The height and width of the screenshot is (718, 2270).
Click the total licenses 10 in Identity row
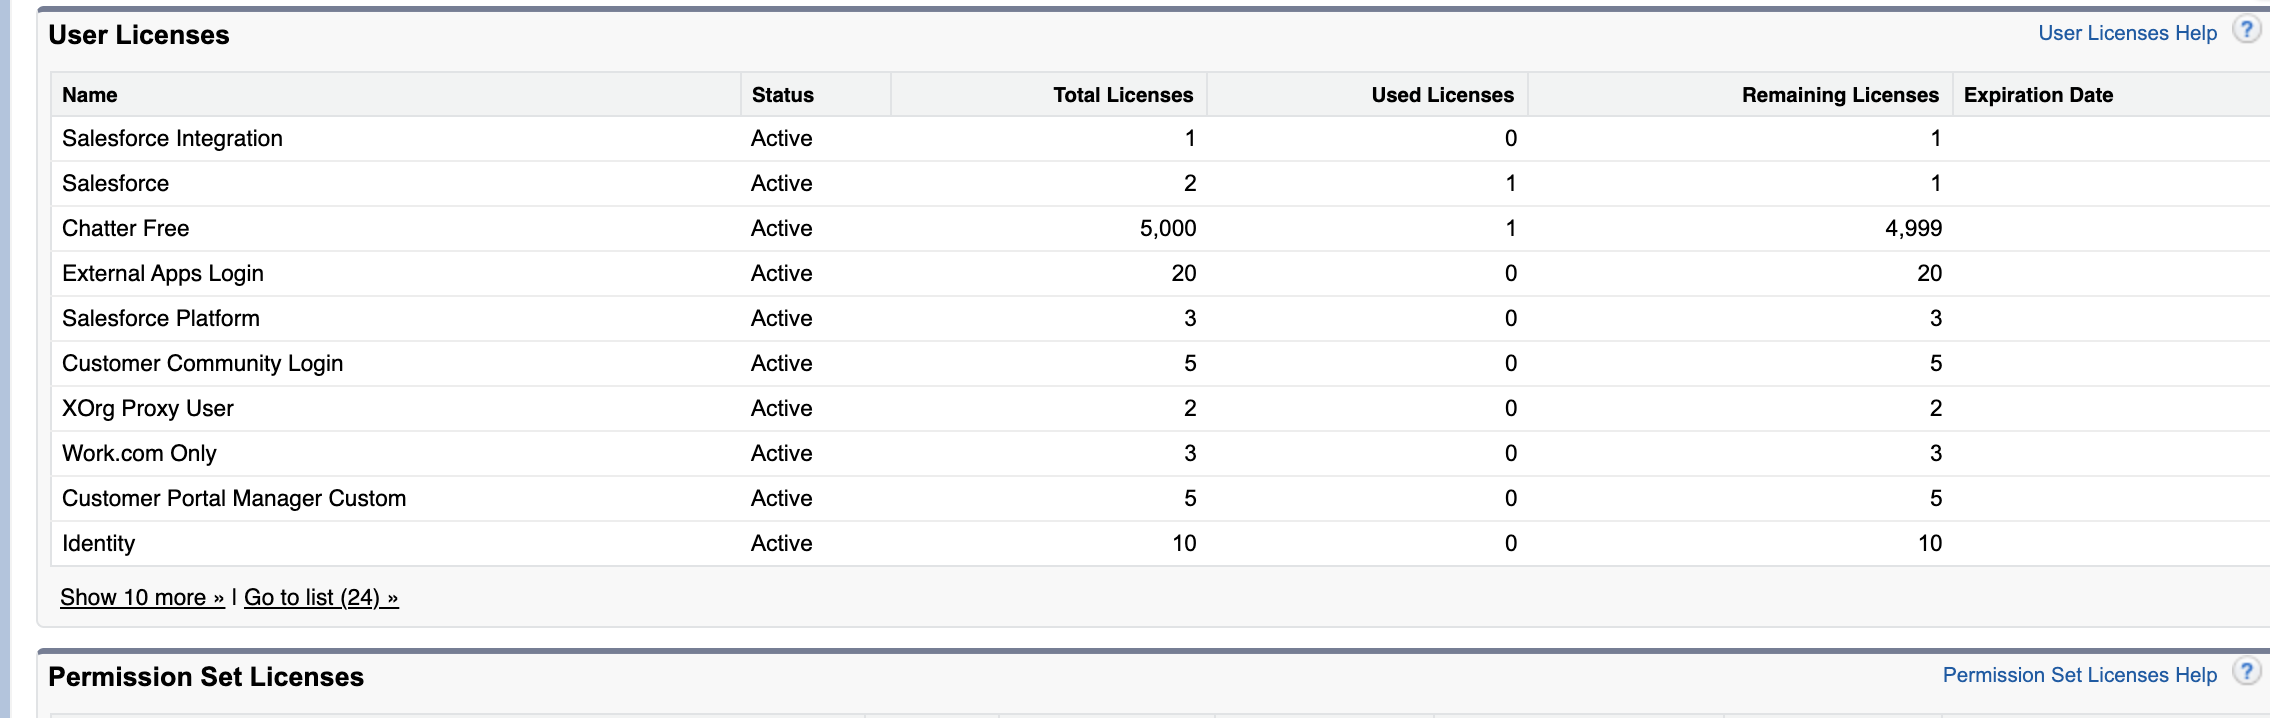coord(1184,543)
